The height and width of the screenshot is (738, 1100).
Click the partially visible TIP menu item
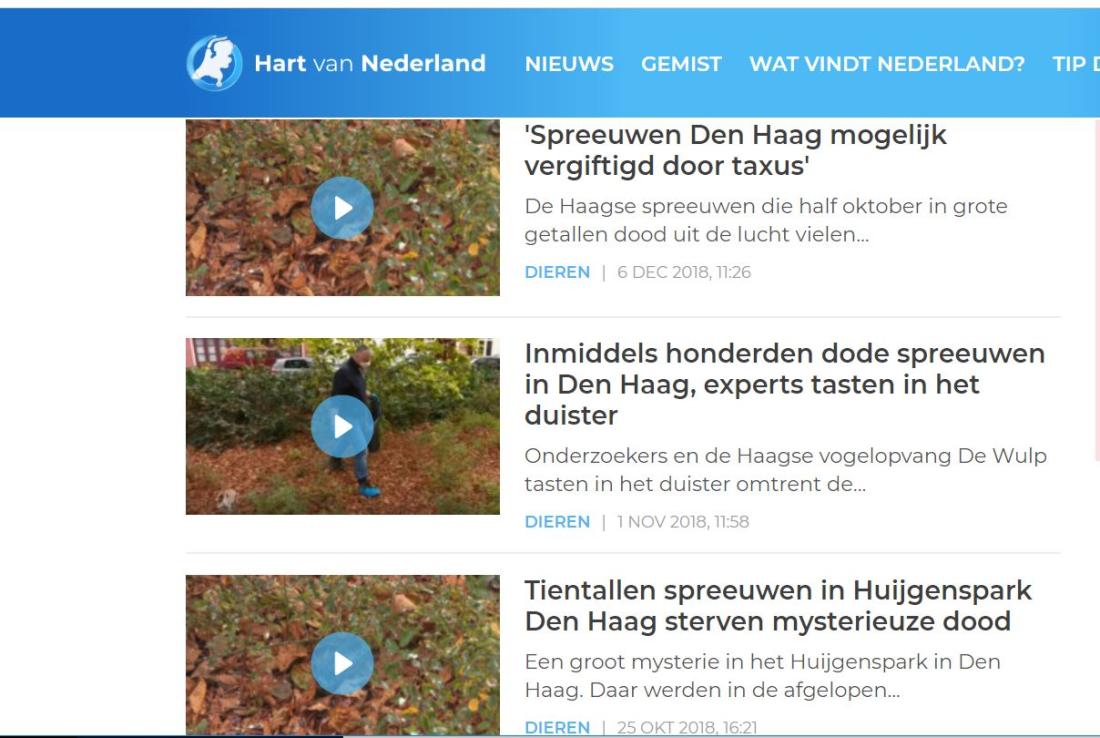click(1075, 64)
